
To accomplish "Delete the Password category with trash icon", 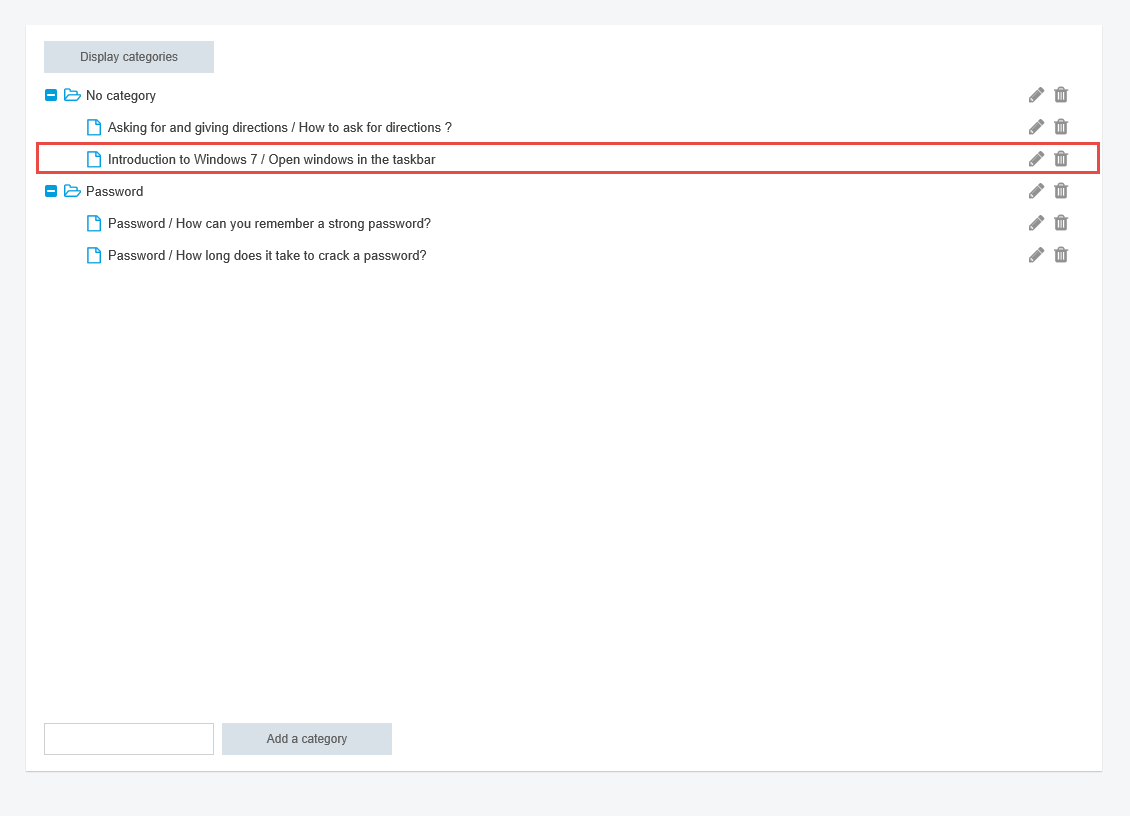I will click(x=1061, y=191).
